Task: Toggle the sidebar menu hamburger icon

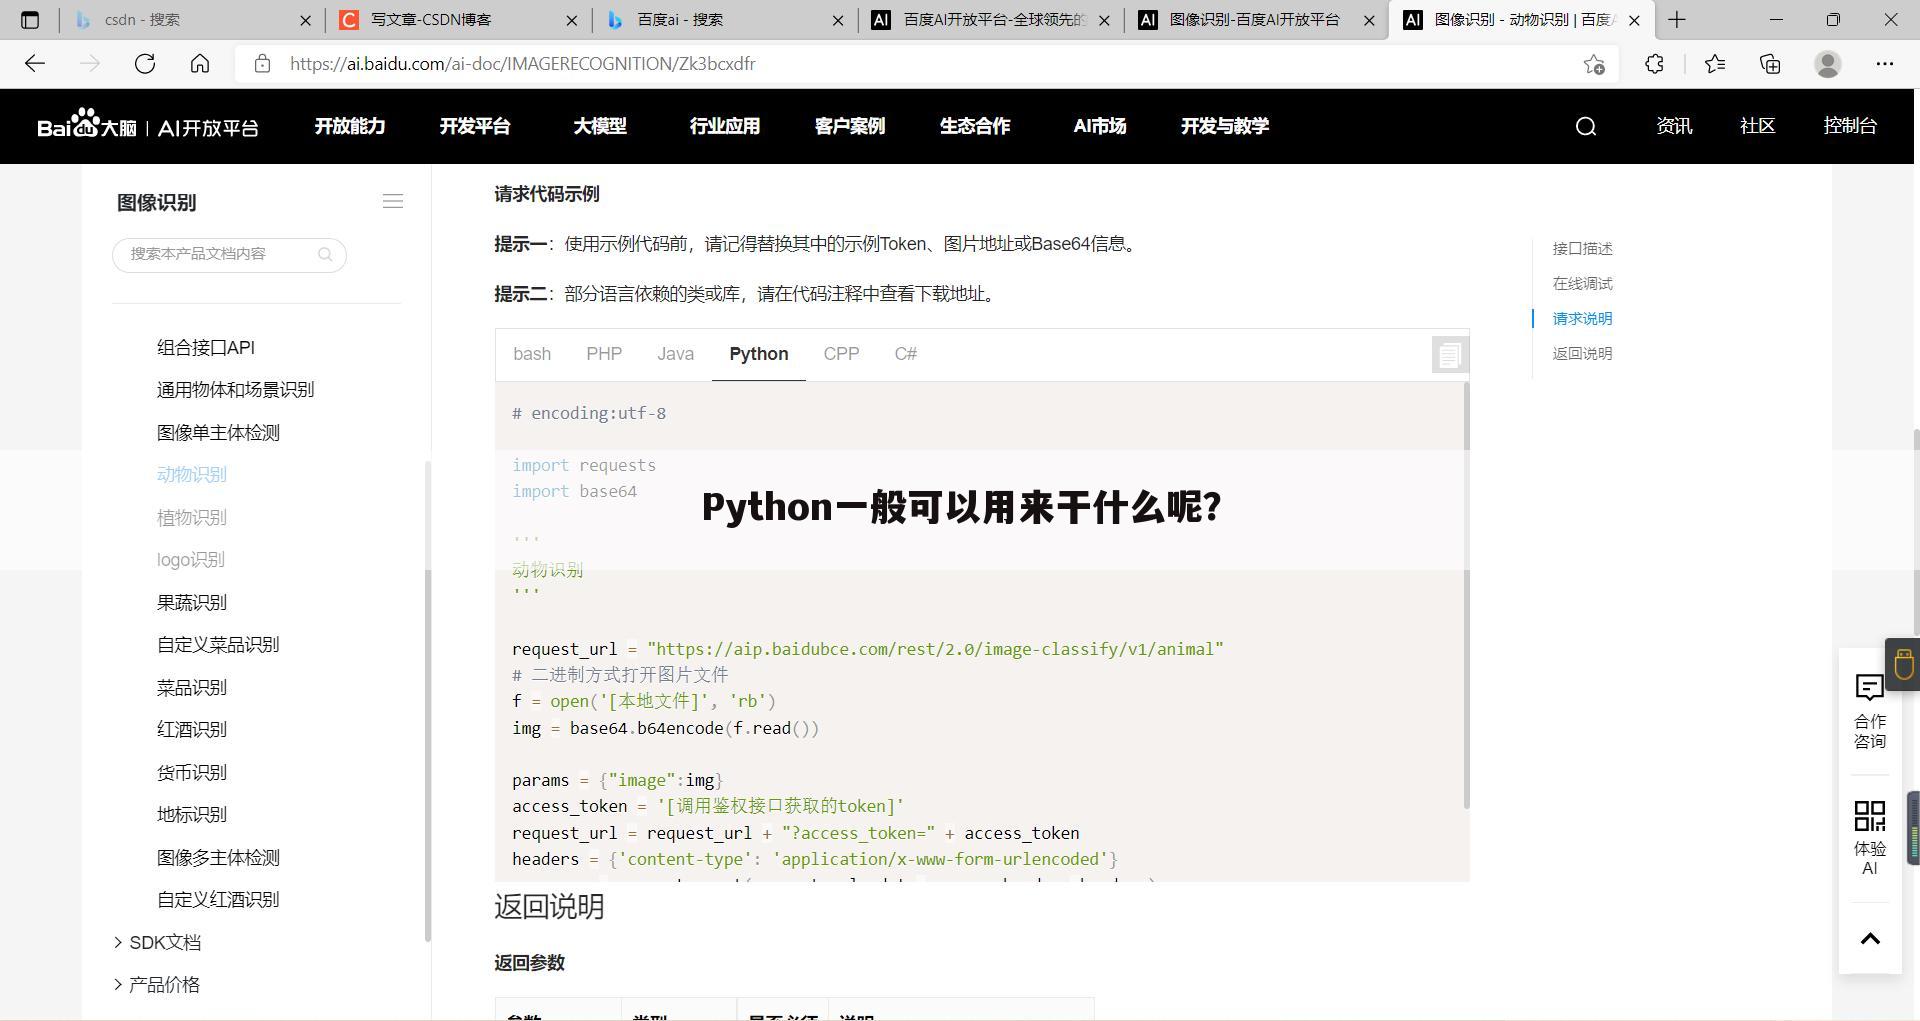Action: tap(393, 202)
